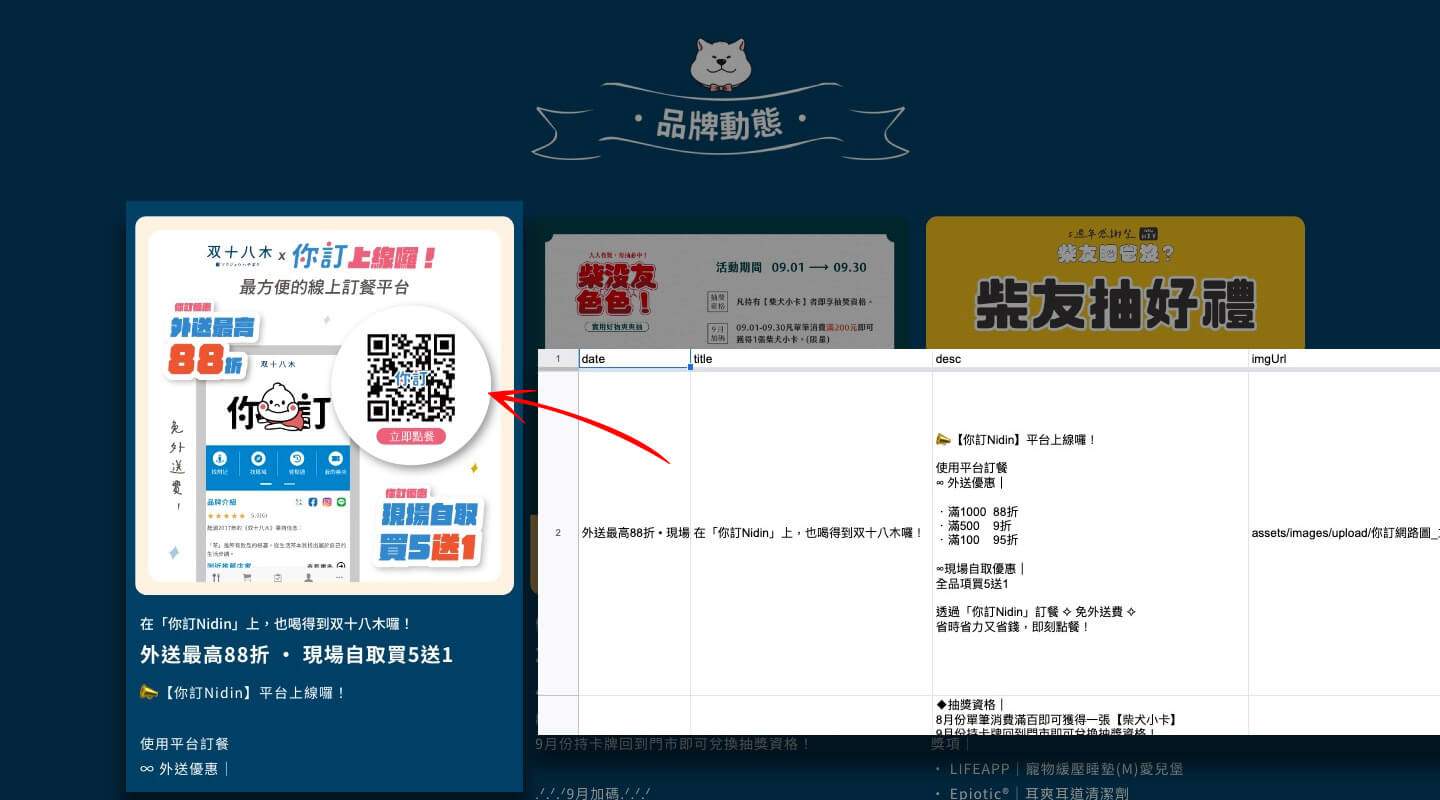The height and width of the screenshot is (800, 1440).
Task: Click the Shiba dog logo above 品牌動態
Action: (x=719, y=63)
